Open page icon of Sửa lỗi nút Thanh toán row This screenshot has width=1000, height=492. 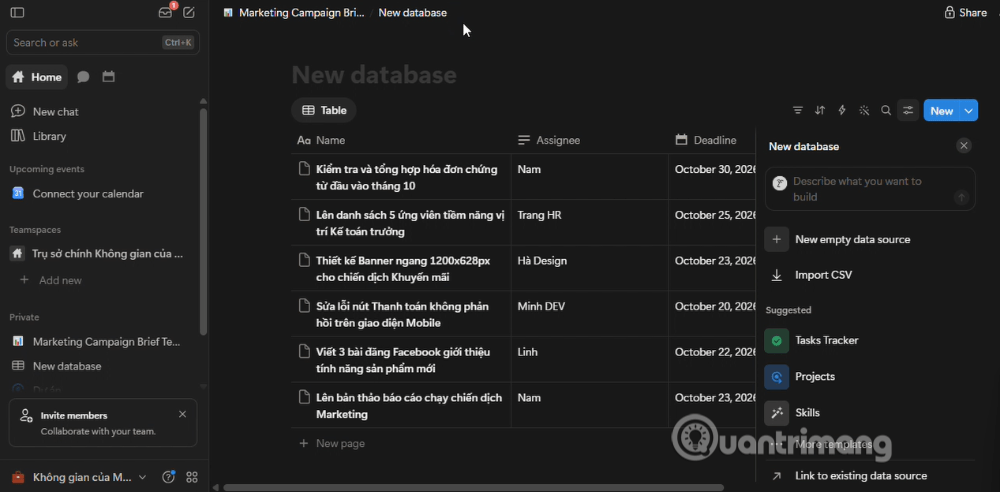click(304, 306)
